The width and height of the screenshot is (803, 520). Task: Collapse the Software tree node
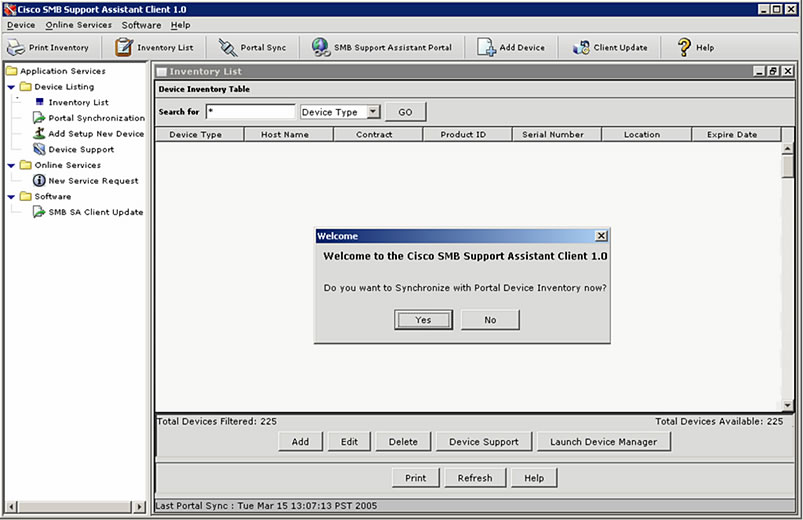[11, 197]
